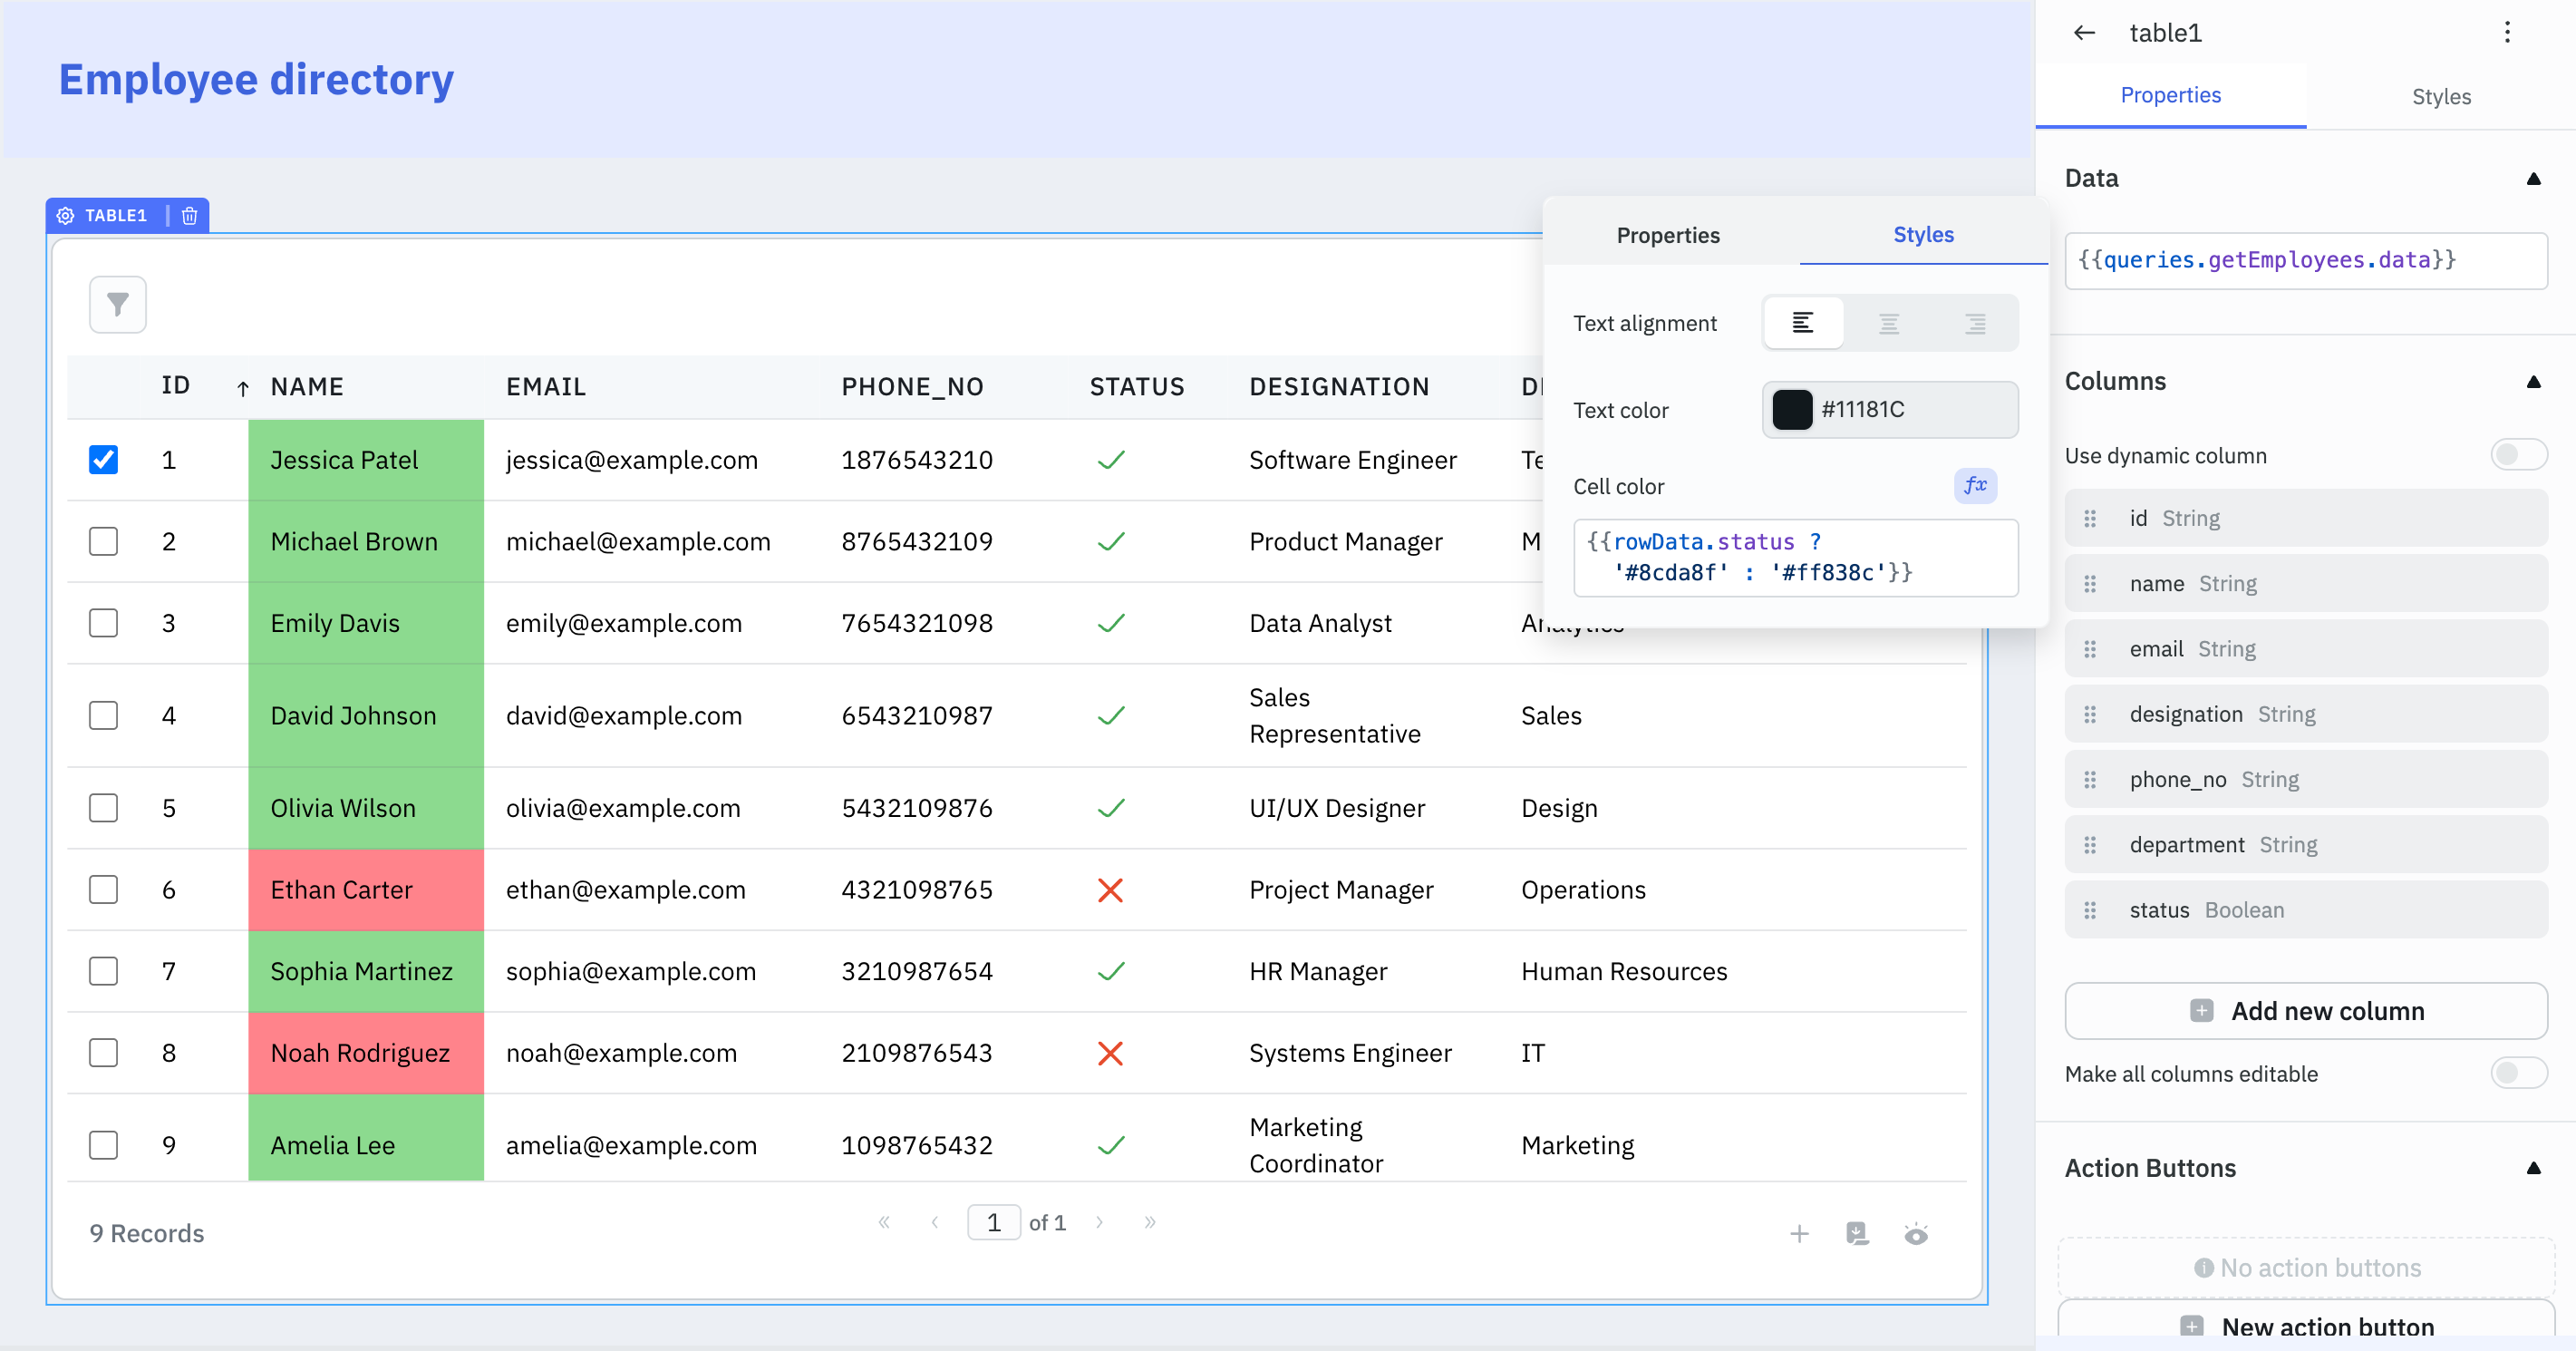
Task: Collapse the Columns section
Action: pos(2533,382)
